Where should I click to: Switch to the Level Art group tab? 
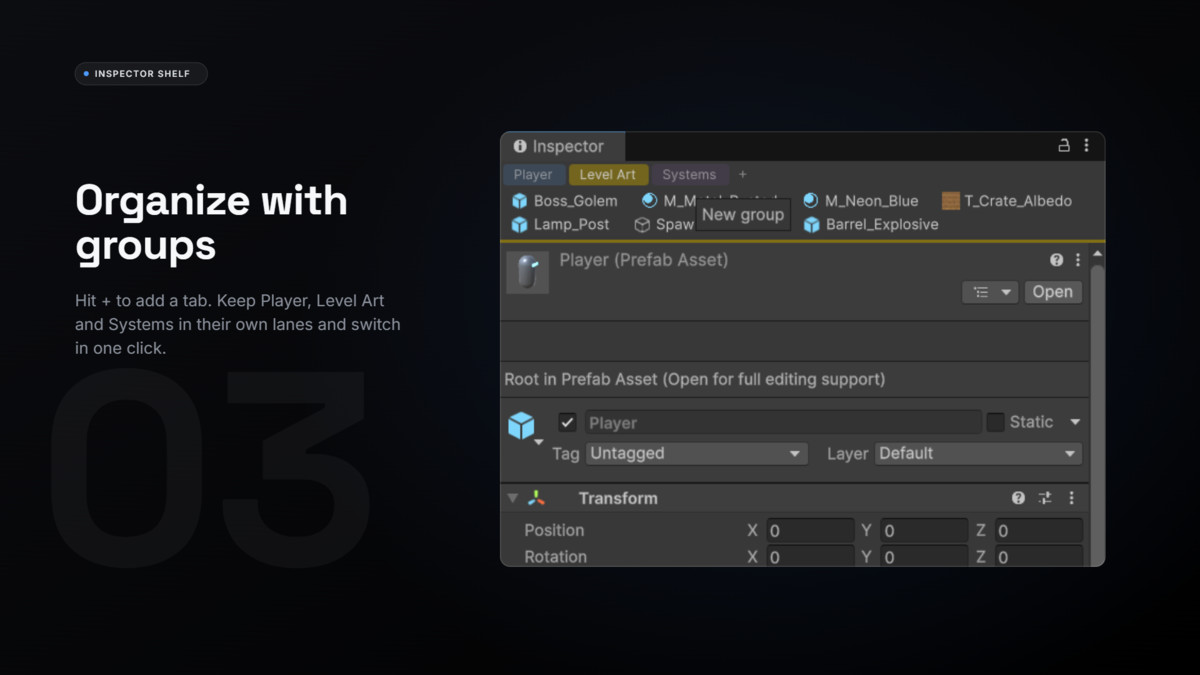click(x=608, y=175)
